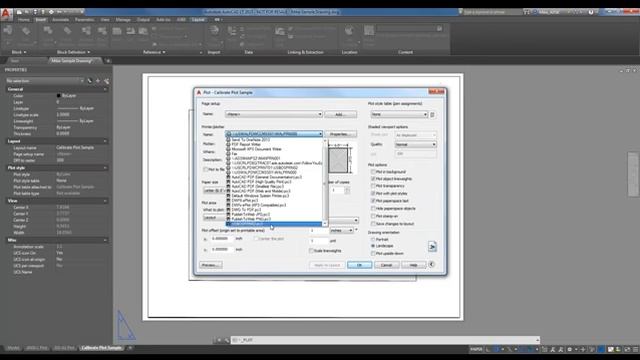
Task: Open Plot style table dropdown
Action: (399, 115)
